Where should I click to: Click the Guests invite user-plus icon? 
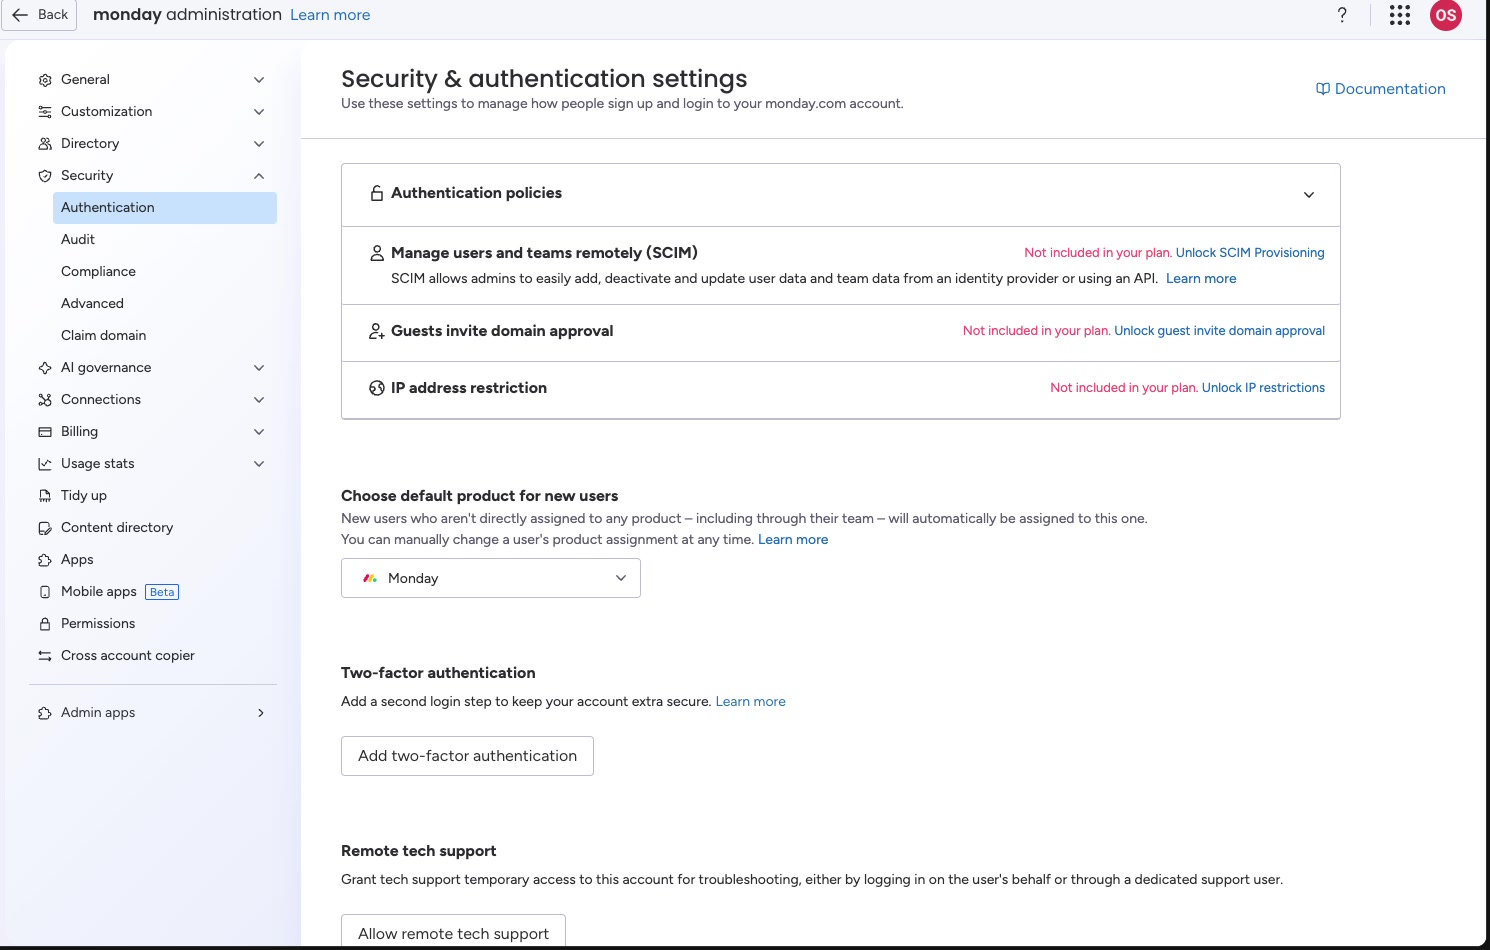[377, 331]
